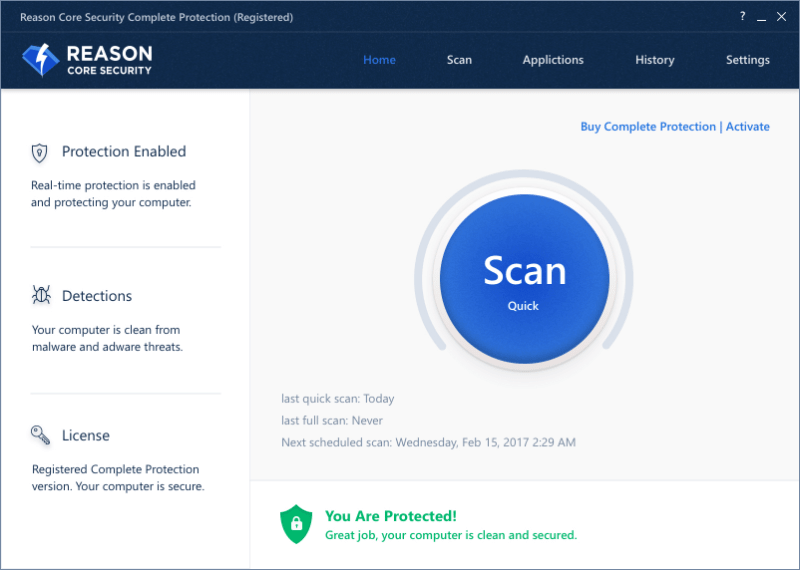Open the Settings tab
Image resolution: width=800 pixels, height=570 pixels.
click(x=747, y=60)
